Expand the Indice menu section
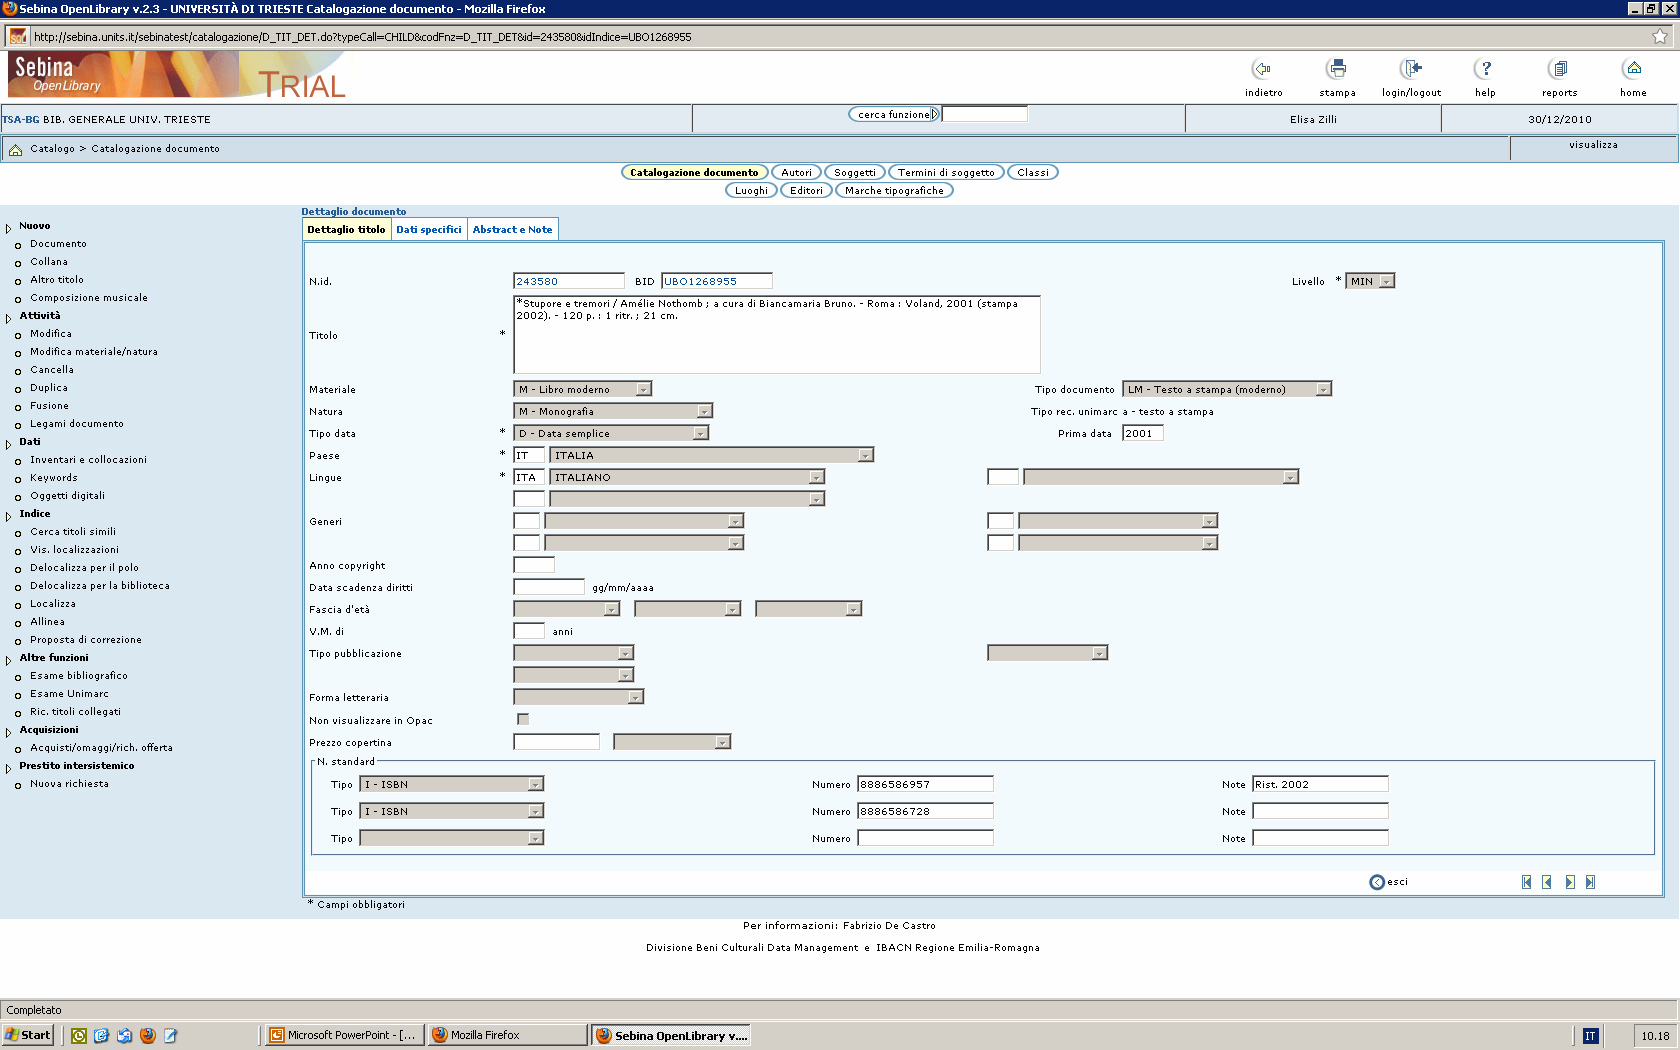The image size is (1680, 1050). click(x=34, y=514)
